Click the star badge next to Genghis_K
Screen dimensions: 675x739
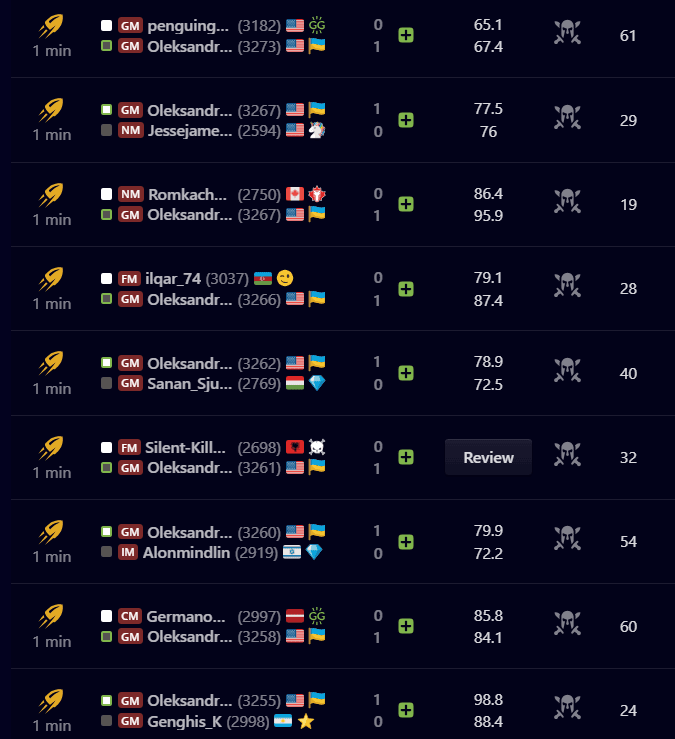pos(306,721)
